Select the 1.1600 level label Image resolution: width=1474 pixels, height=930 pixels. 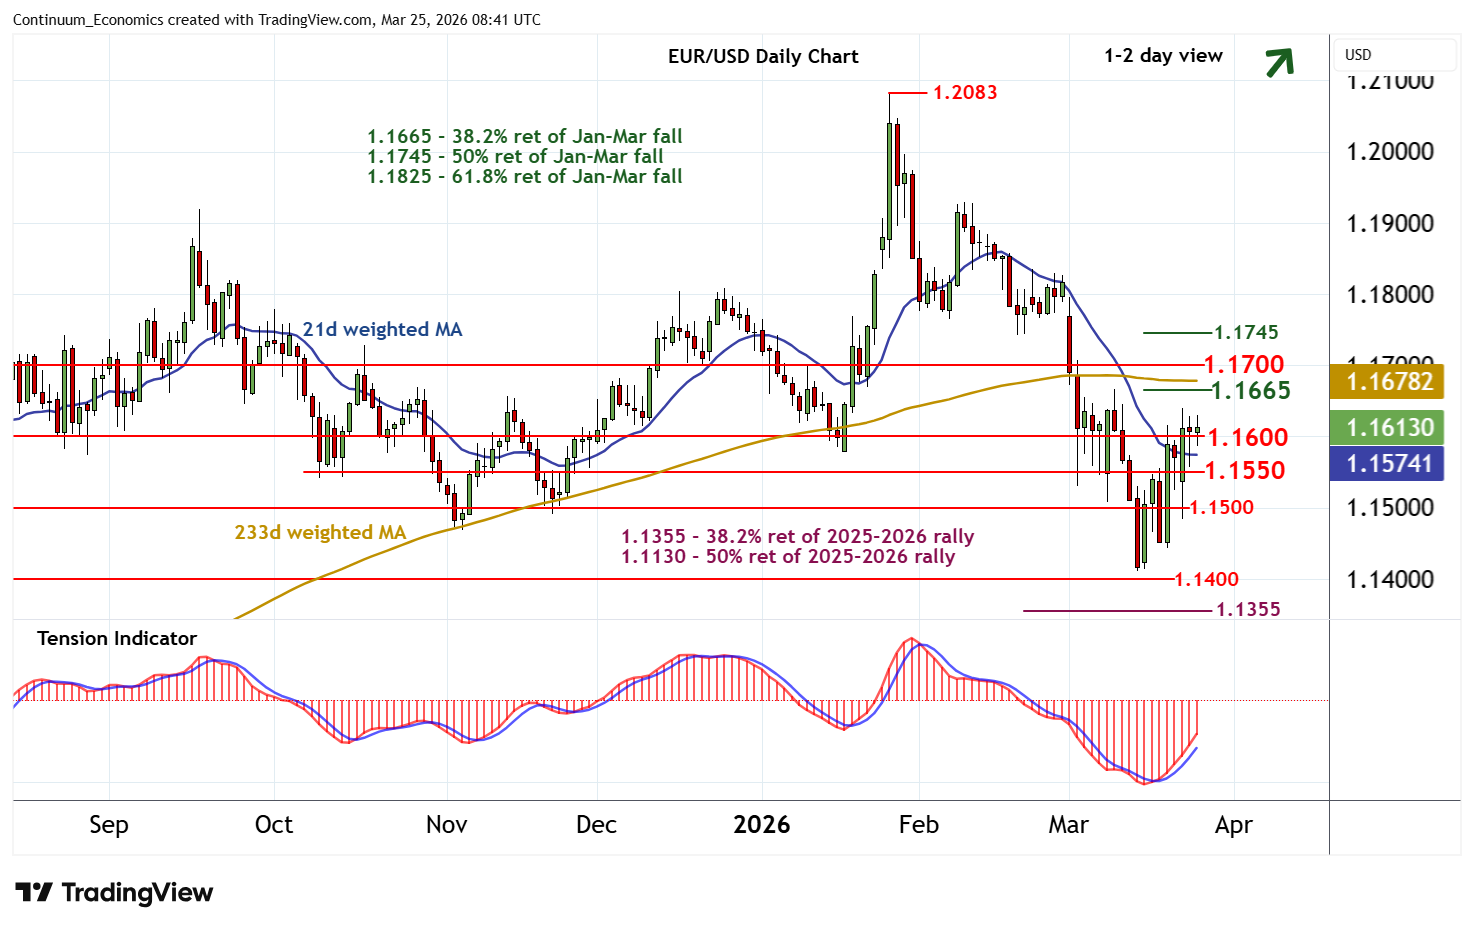click(1247, 437)
